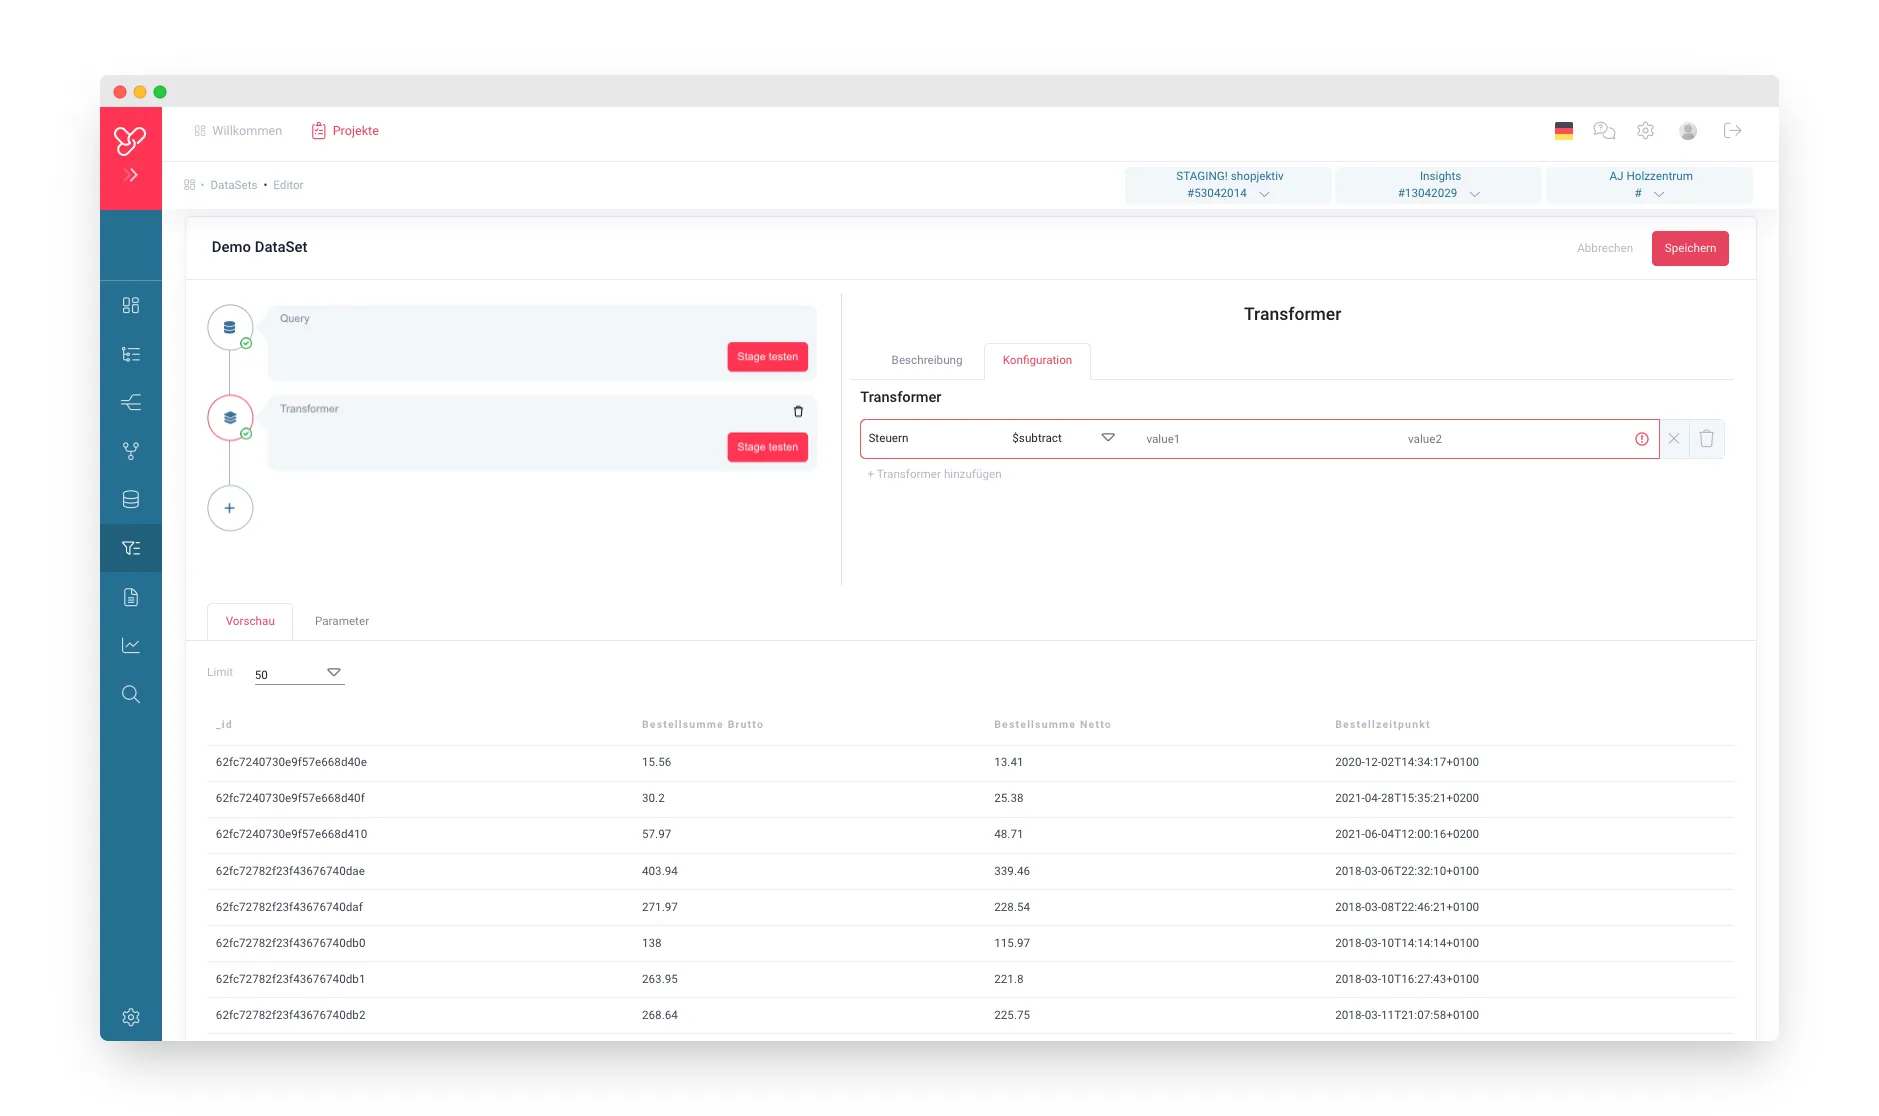Open the search magnifier in sidebar
The image size is (1879, 1116).
[131, 694]
